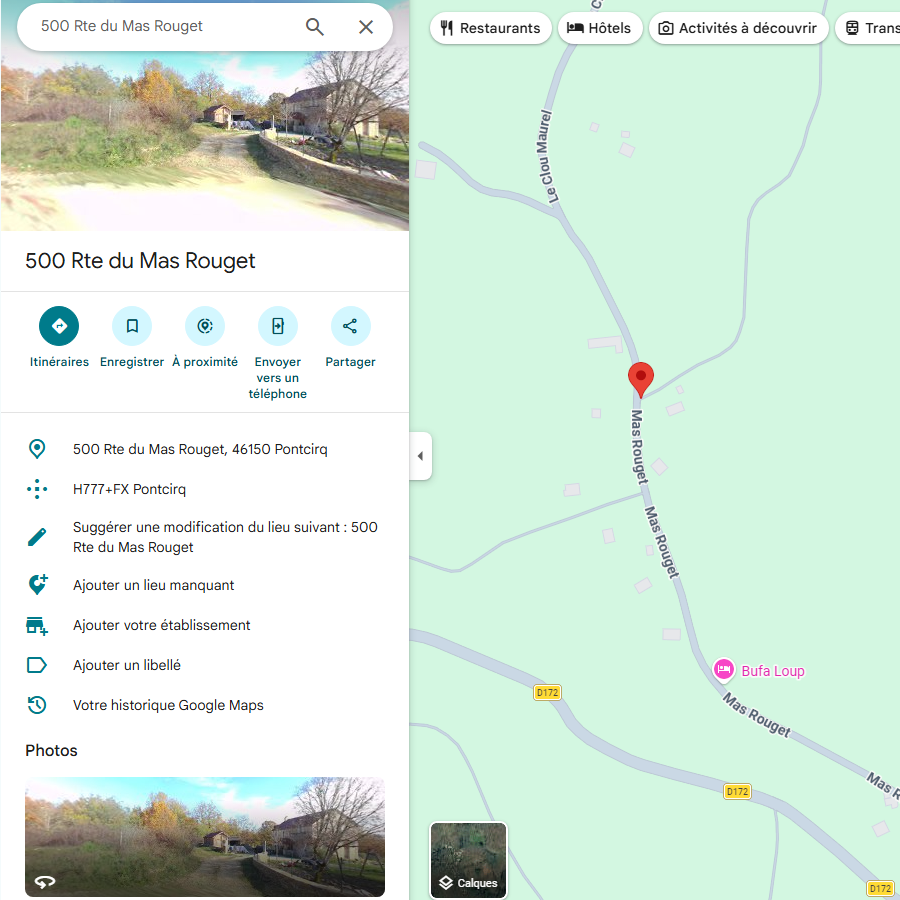Click the D172 road badge next to the Calques switcher
The width and height of the screenshot is (900, 900).
[x=547, y=692]
